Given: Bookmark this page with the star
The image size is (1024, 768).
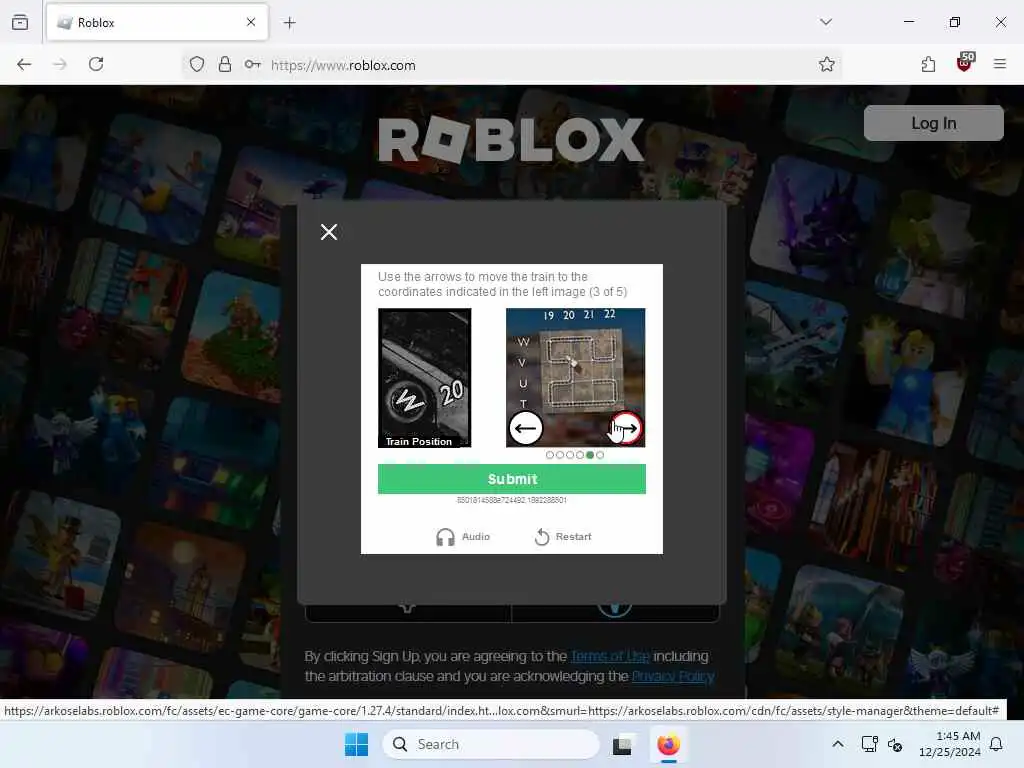Looking at the screenshot, I should [827, 64].
